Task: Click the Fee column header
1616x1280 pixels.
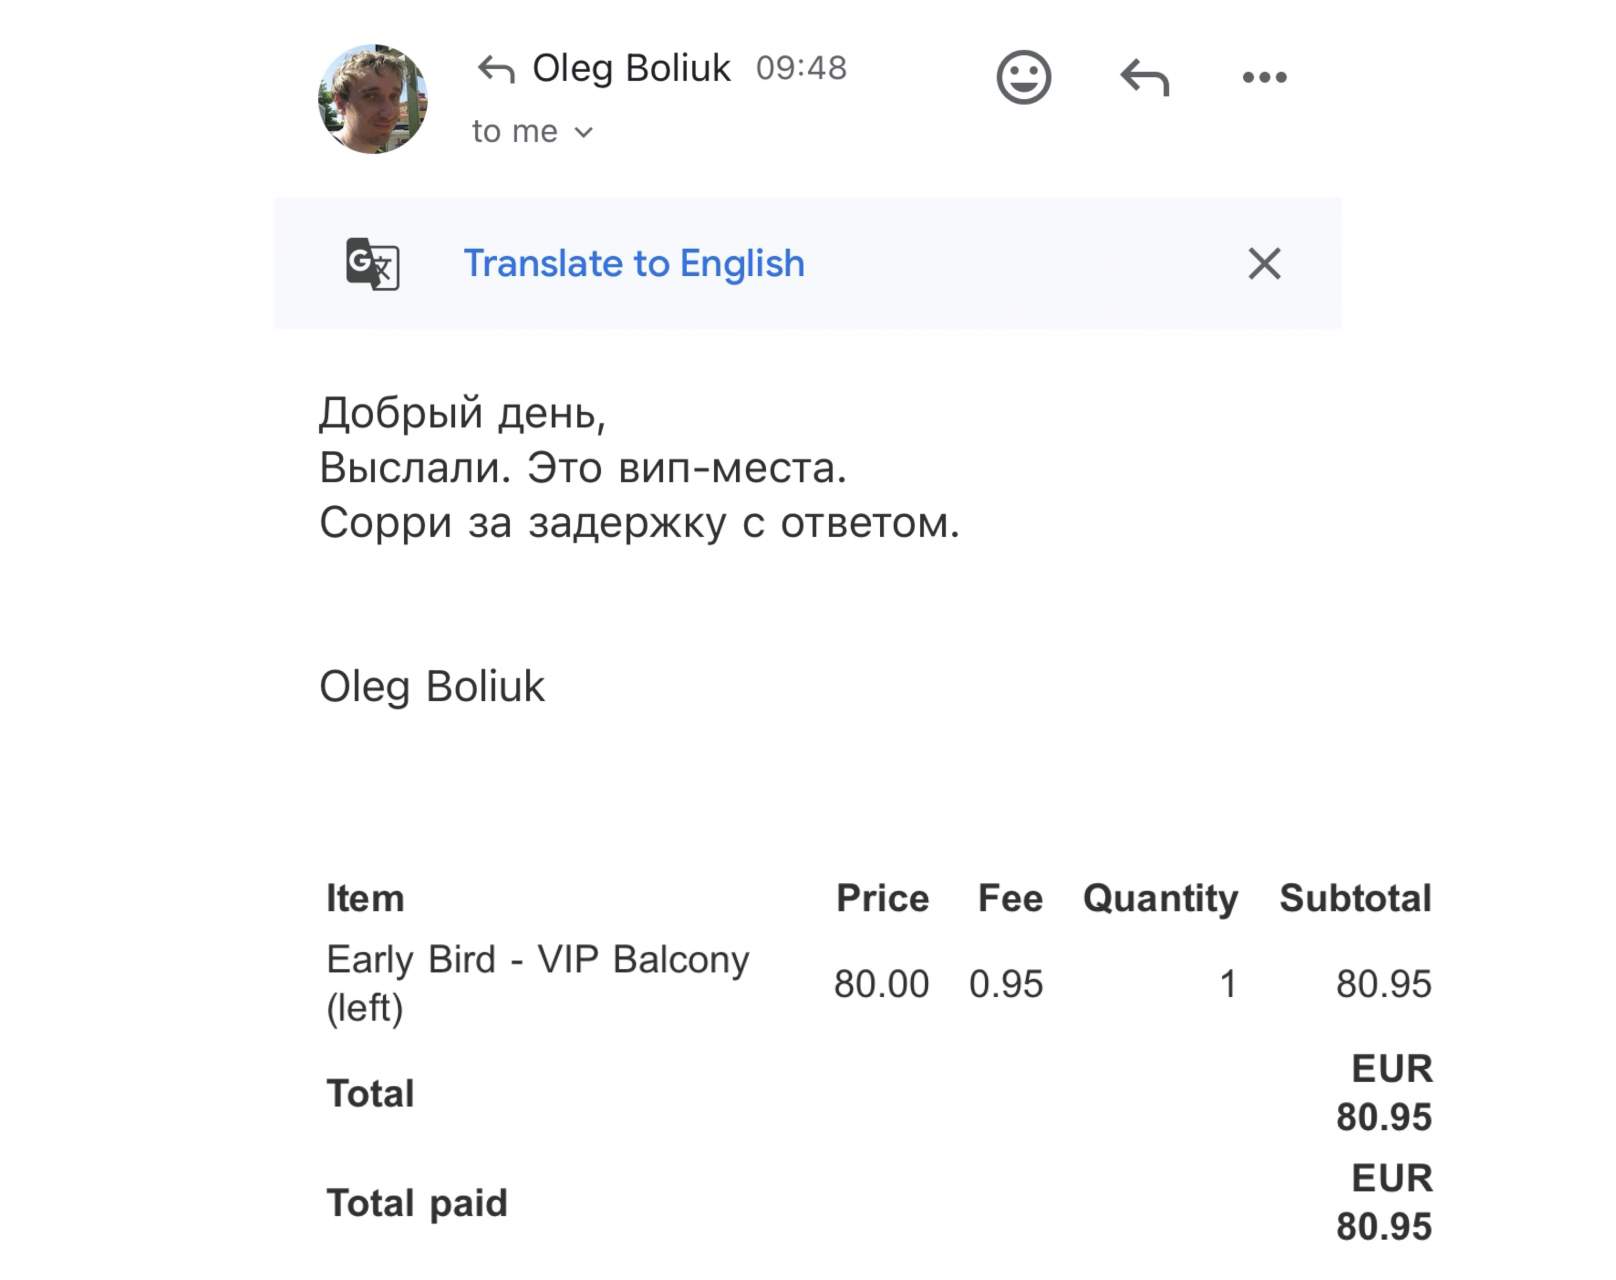Action: click(1010, 898)
